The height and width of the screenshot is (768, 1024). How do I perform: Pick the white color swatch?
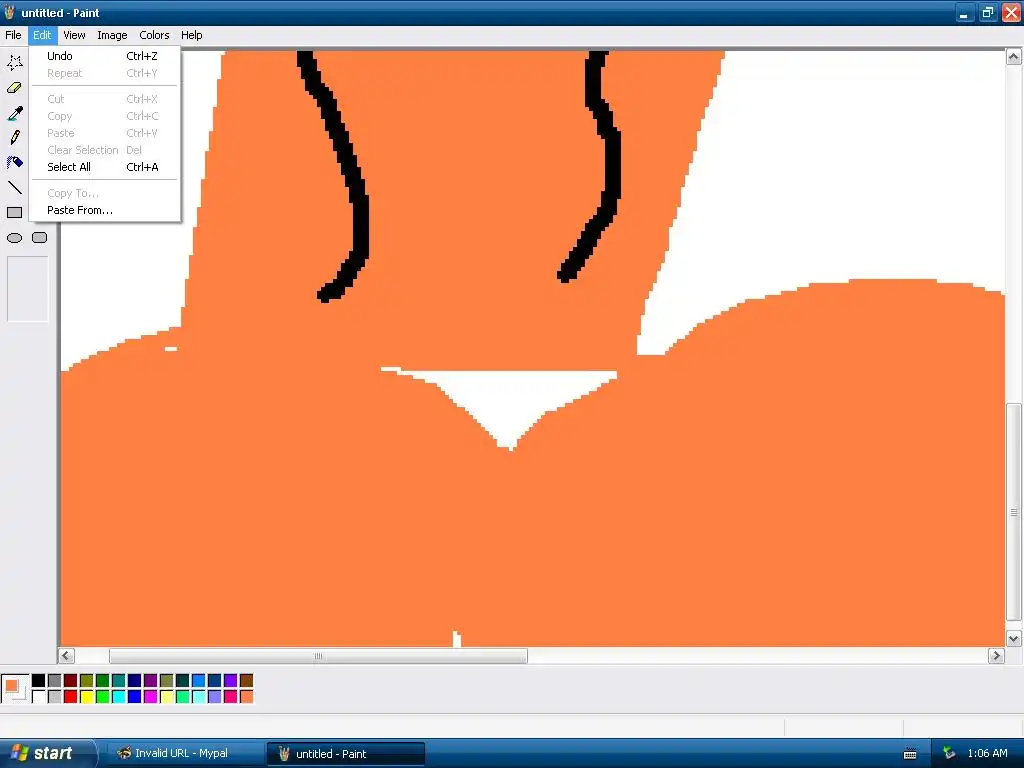pos(39,697)
